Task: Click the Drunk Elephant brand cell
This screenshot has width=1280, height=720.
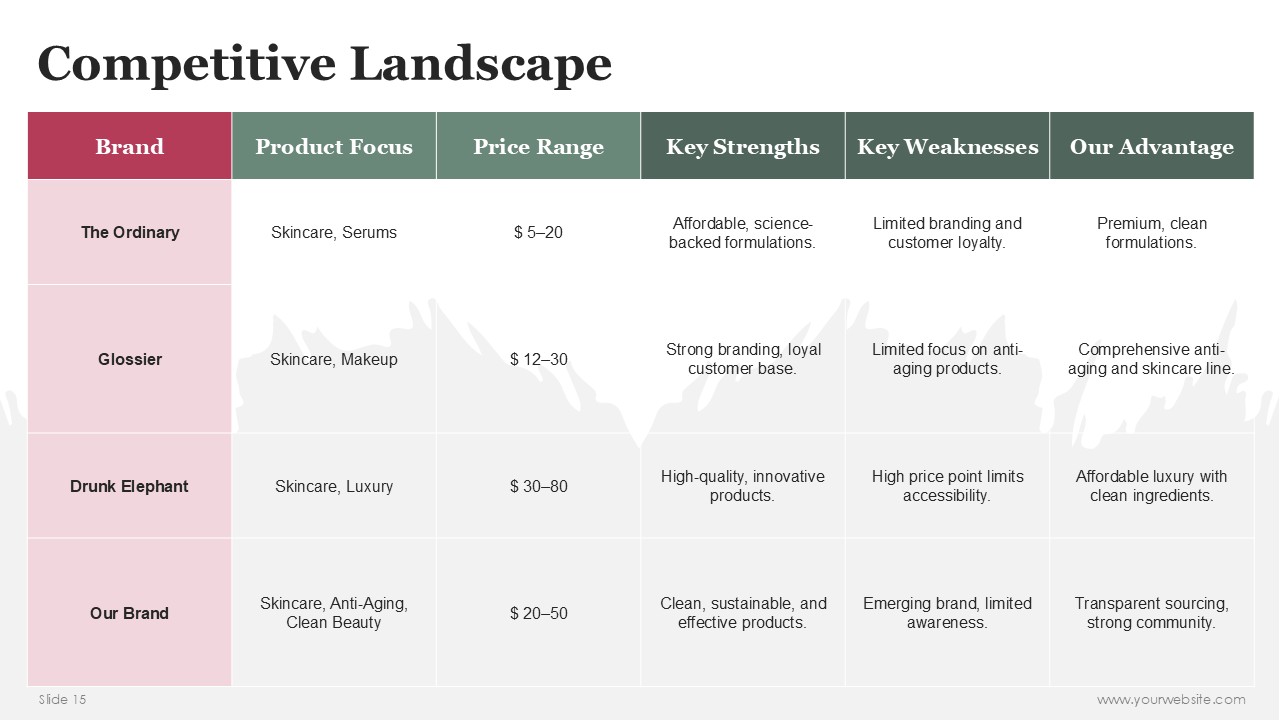Action: [130, 486]
